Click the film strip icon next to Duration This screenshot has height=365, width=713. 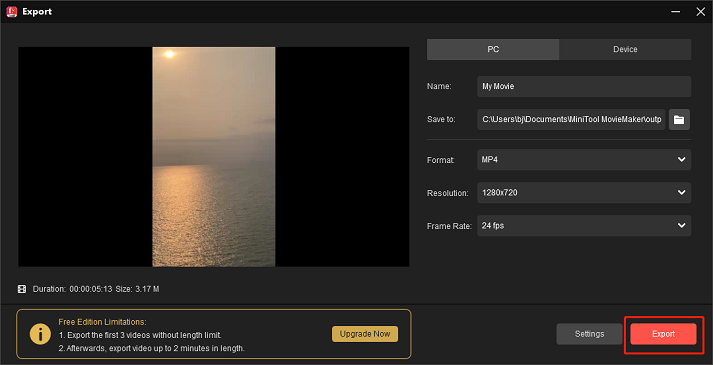(x=22, y=289)
